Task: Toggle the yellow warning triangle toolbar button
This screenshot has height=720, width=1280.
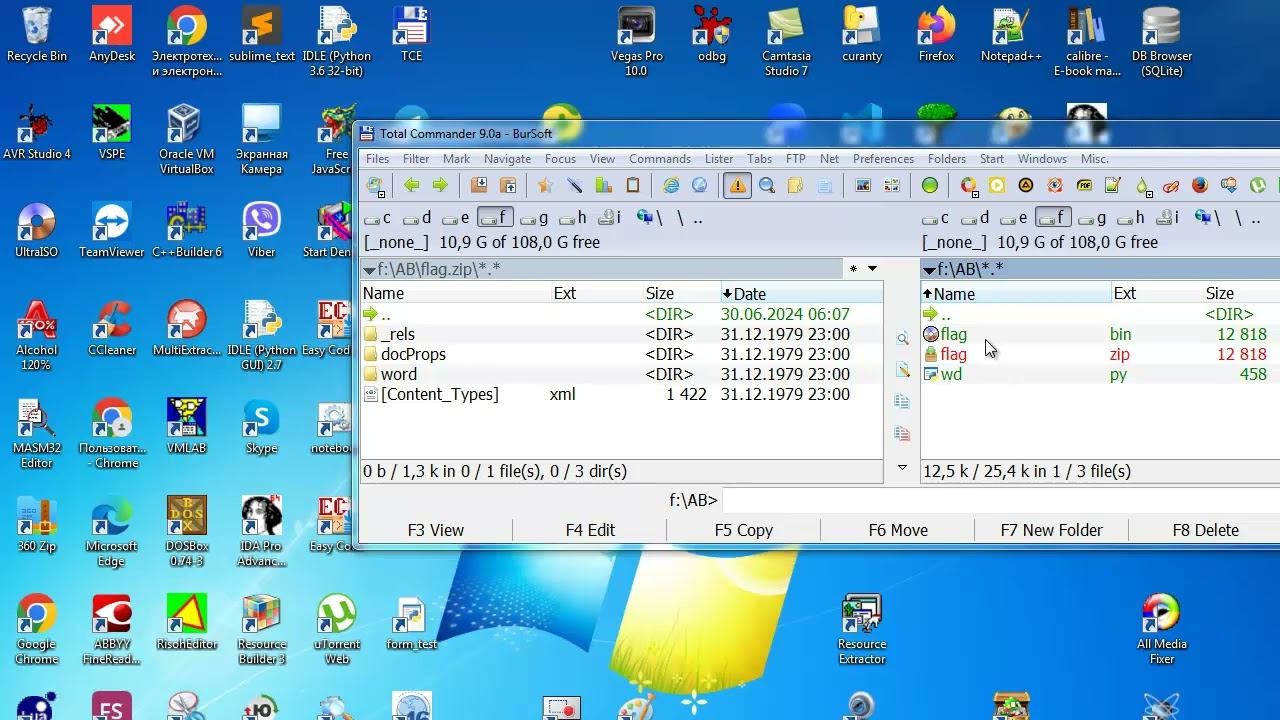Action: [x=737, y=185]
